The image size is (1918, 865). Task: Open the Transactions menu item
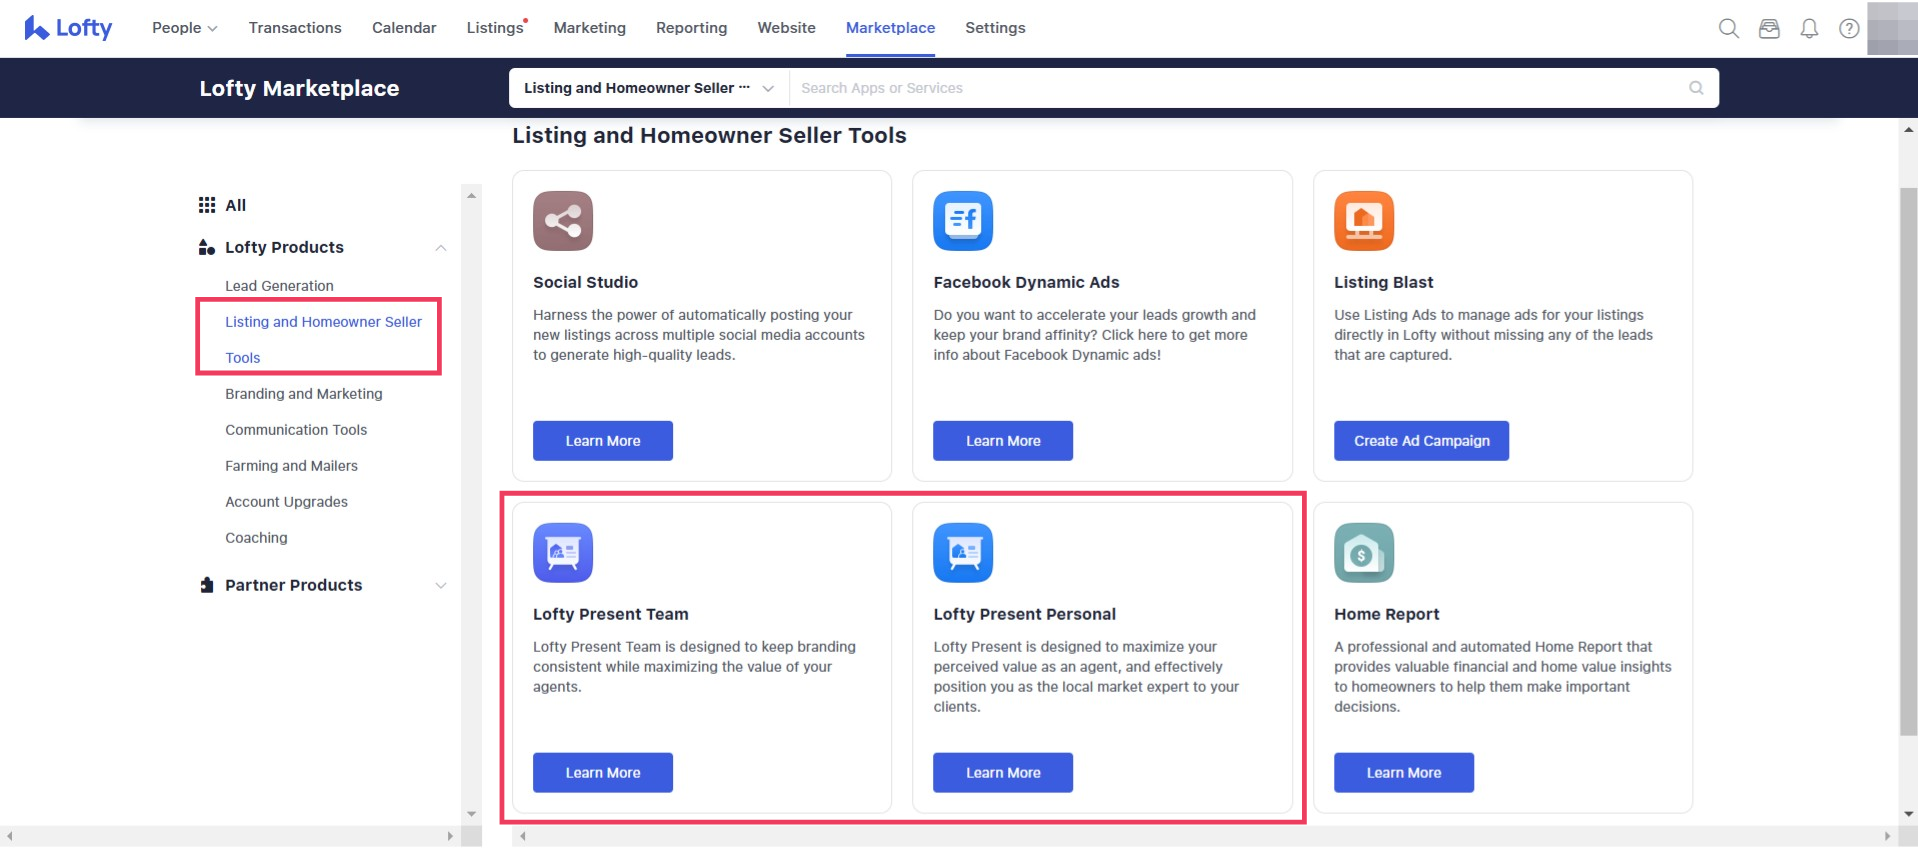click(295, 28)
